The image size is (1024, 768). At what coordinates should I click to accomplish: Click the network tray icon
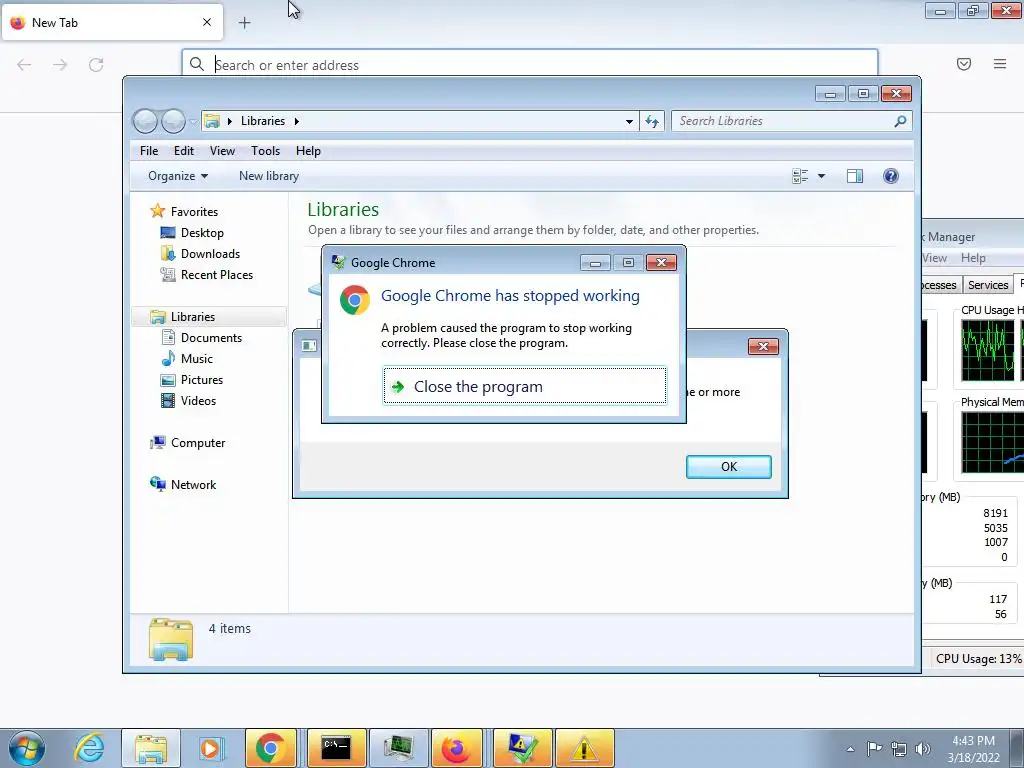(899, 749)
